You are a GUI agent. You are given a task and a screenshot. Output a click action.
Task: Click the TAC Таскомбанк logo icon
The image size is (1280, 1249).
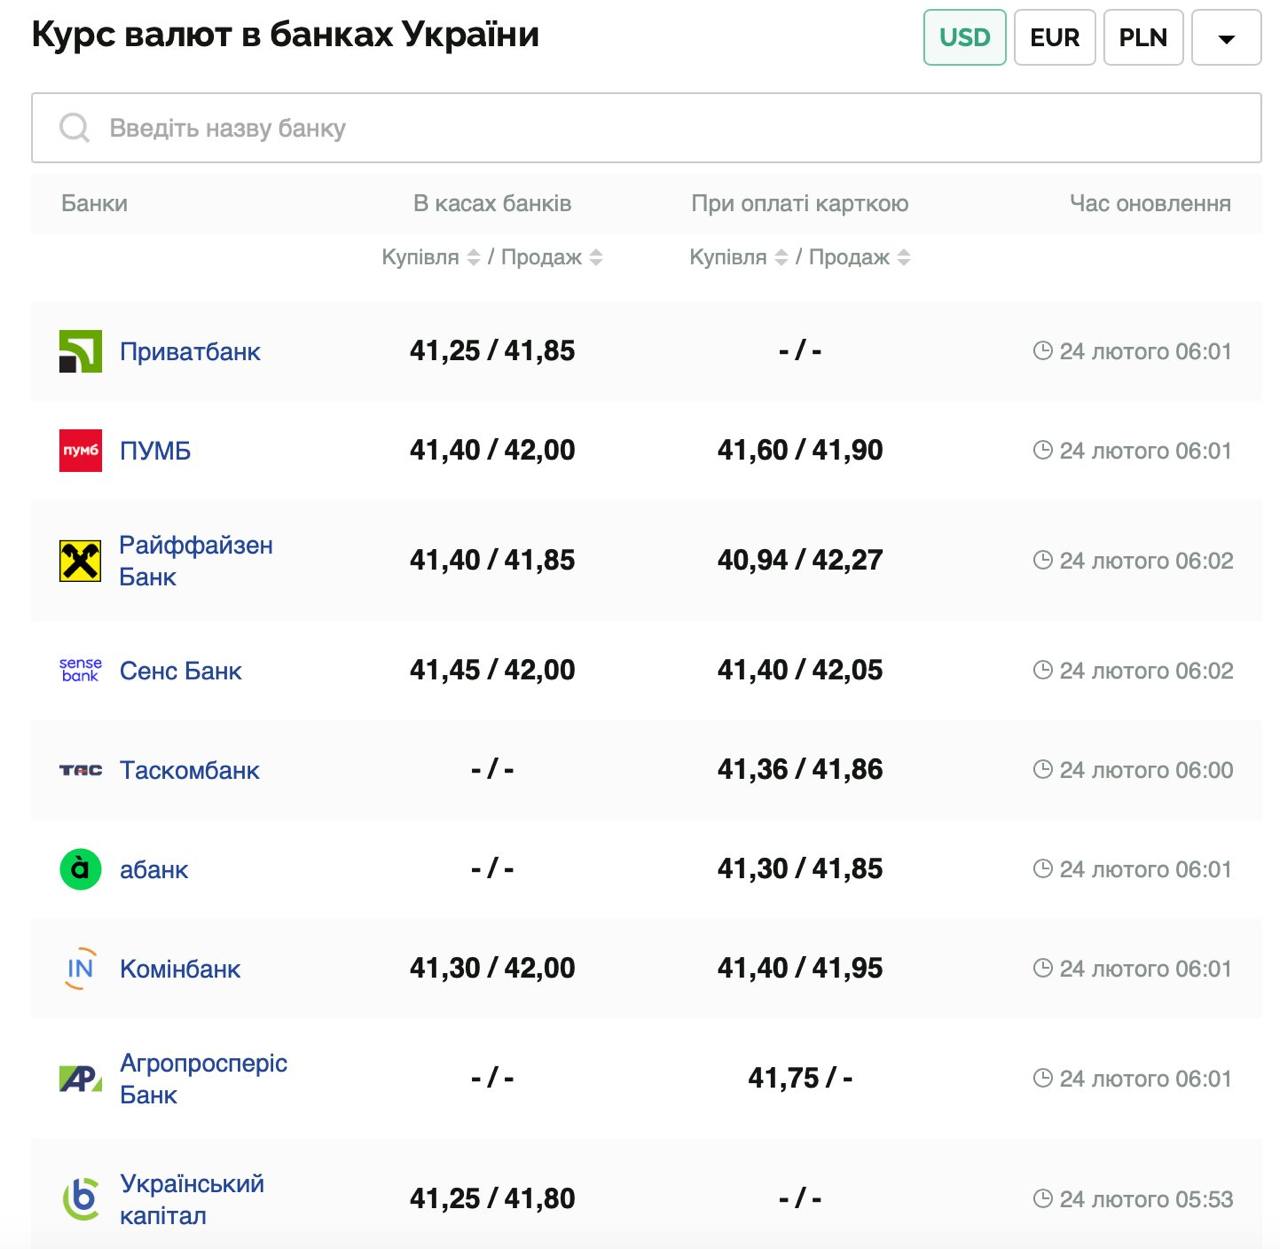click(80, 770)
